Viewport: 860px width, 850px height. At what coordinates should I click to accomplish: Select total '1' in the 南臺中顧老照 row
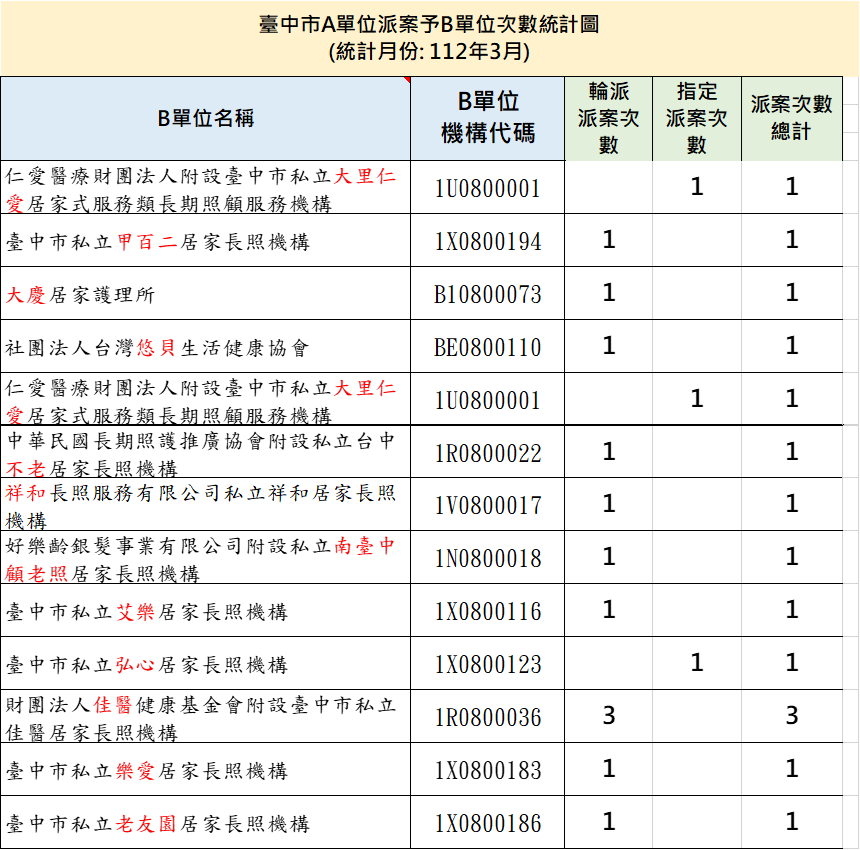click(791, 557)
